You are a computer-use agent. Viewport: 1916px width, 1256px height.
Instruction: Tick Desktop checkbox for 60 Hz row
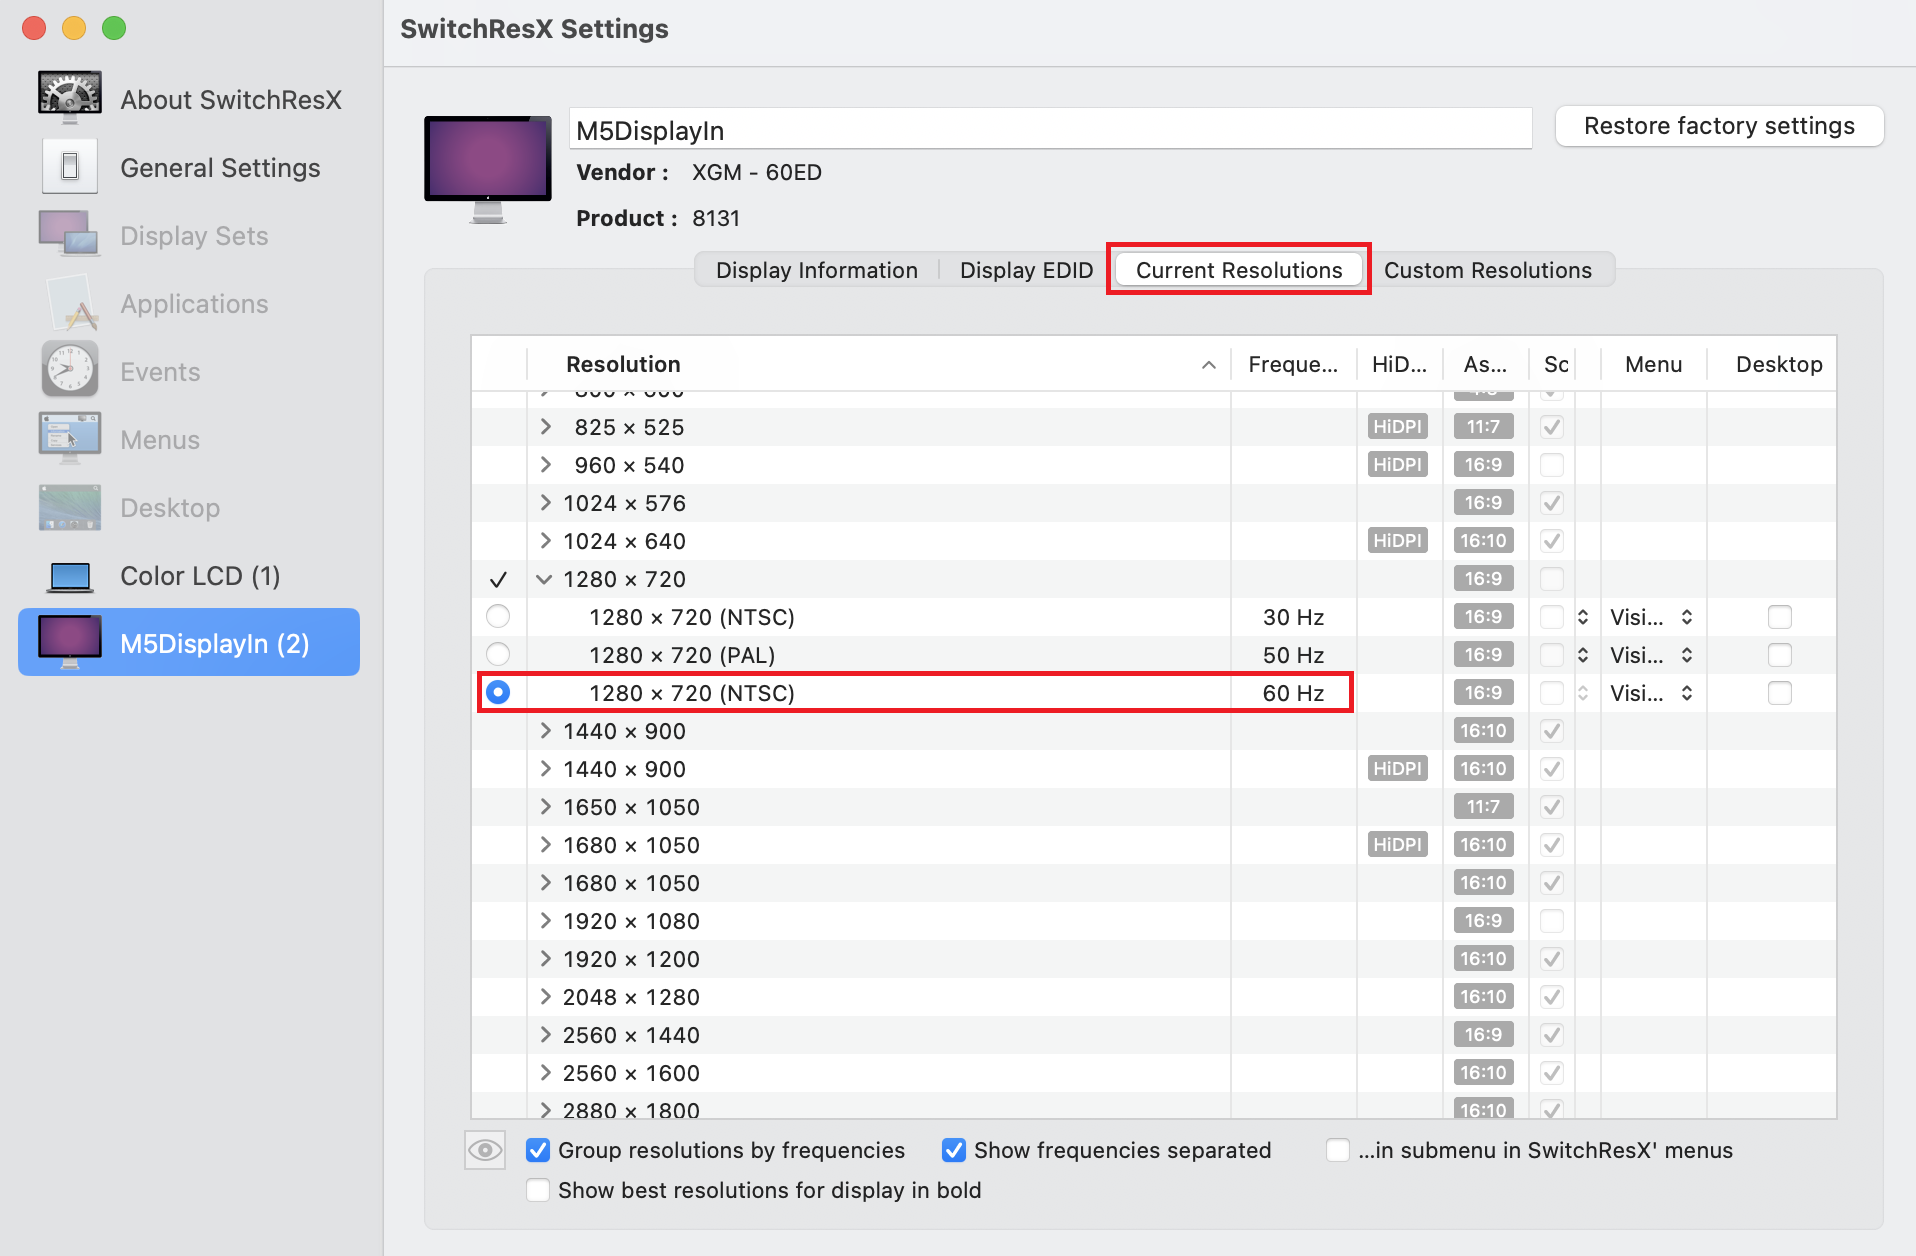coord(1780,693)
